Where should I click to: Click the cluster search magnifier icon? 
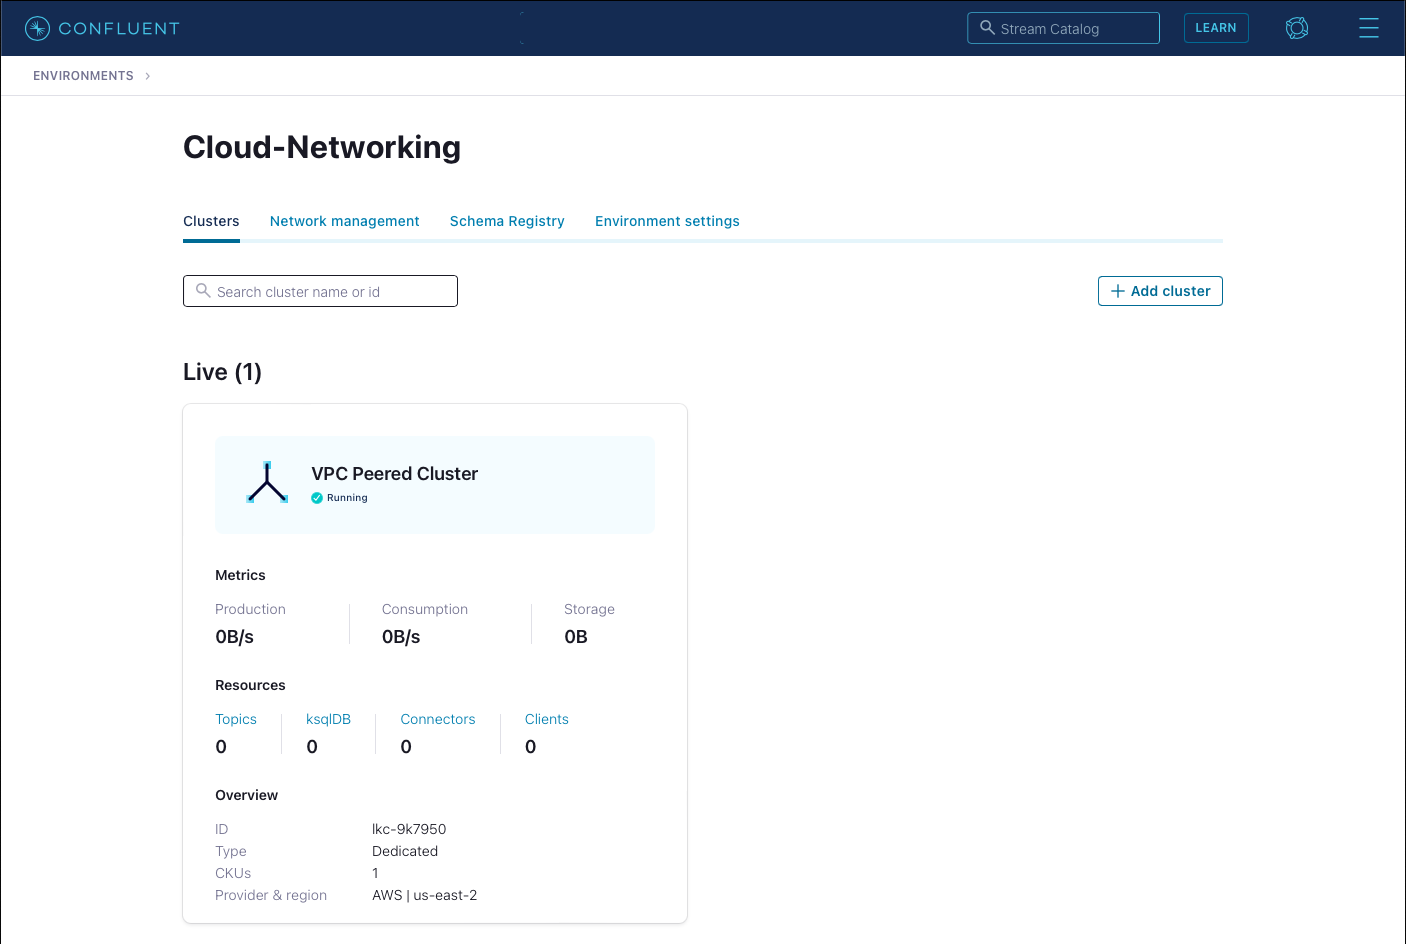[x=203, y=291]
